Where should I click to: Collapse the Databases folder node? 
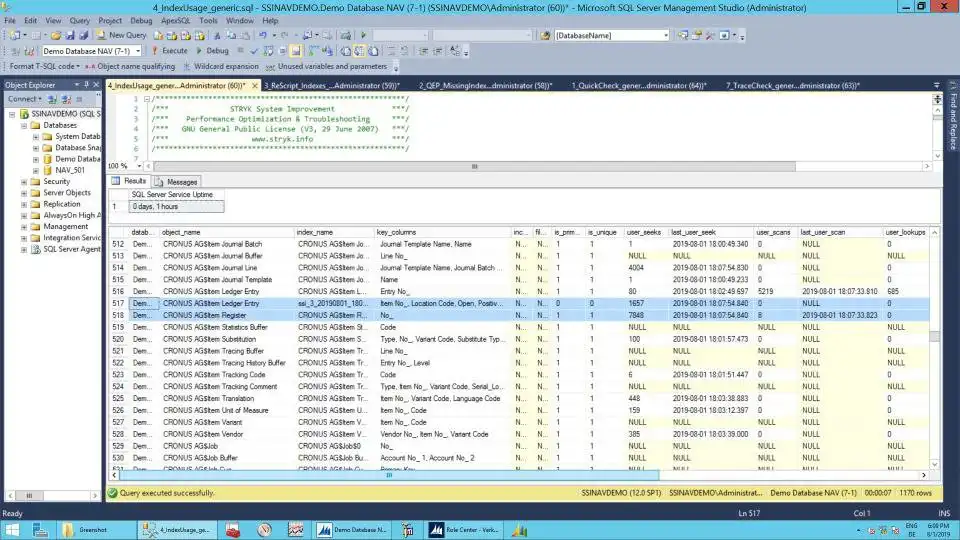click(x=24, y=126)
